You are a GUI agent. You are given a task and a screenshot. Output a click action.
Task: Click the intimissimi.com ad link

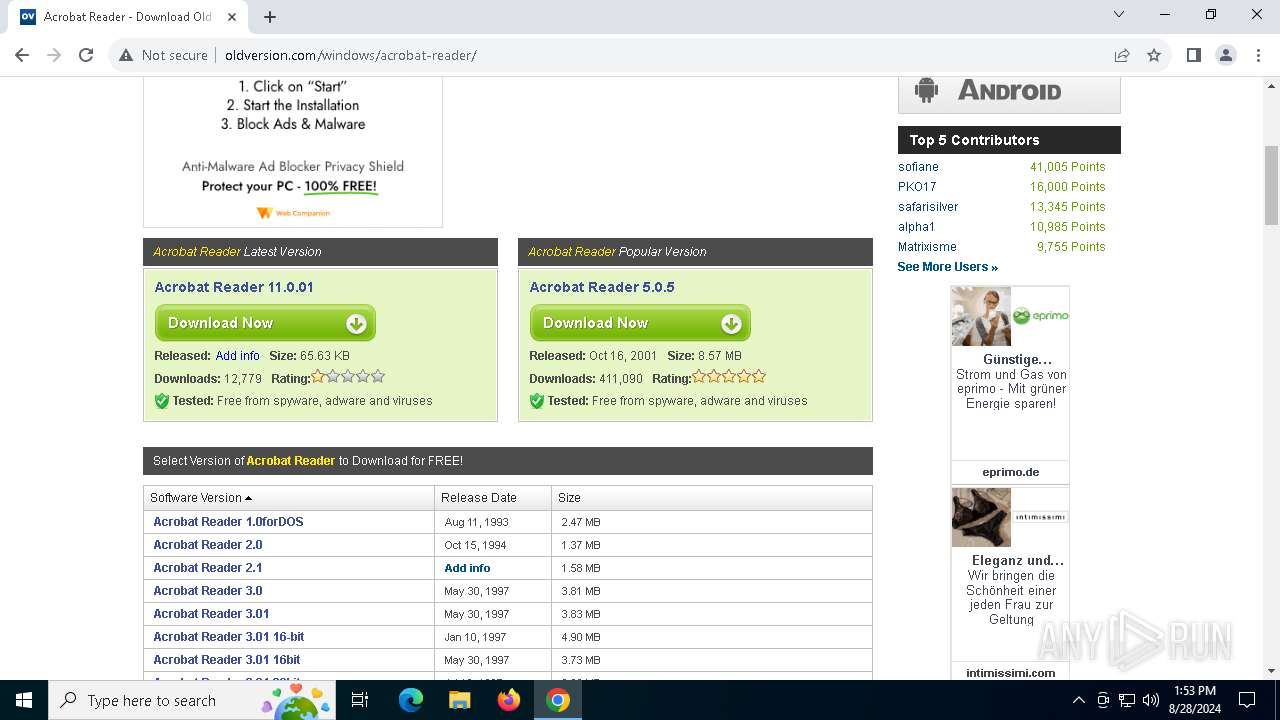1010,673
